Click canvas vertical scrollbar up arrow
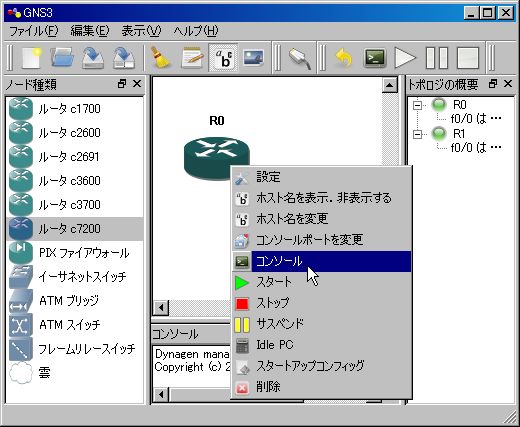520x427 pixels. (389, 85)
